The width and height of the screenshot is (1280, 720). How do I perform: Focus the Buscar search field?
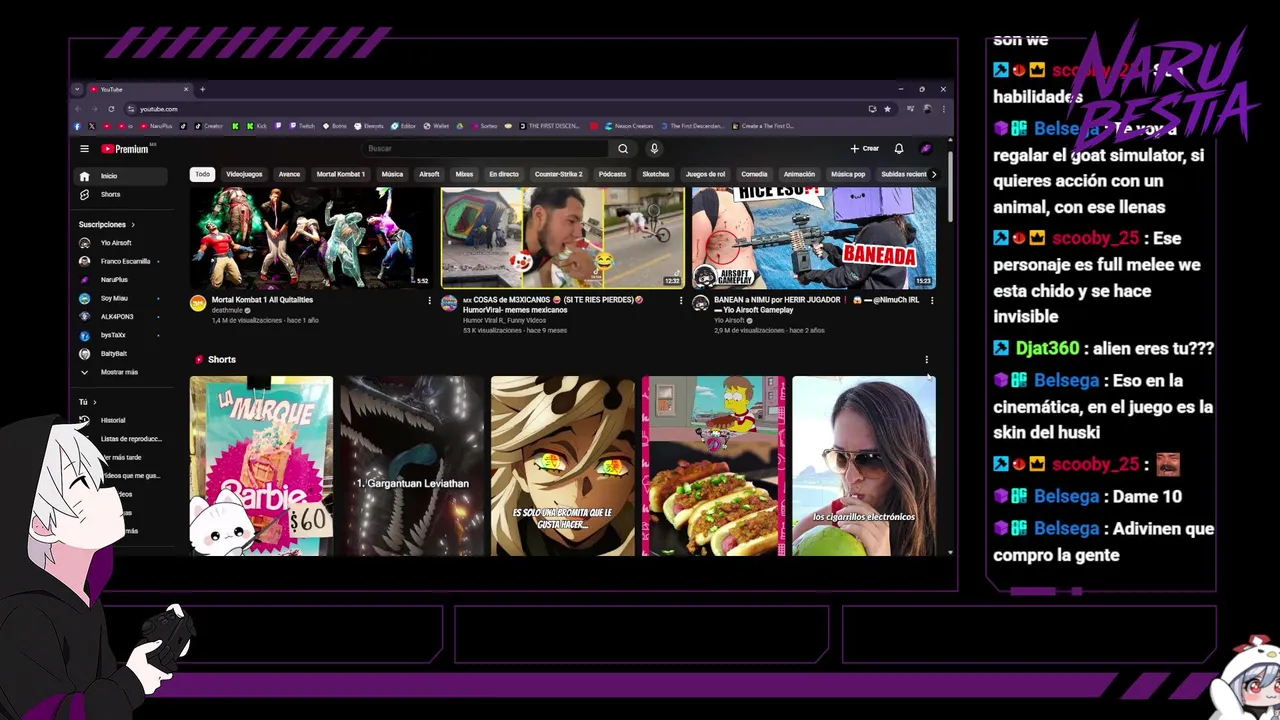[x=485, y=149]
